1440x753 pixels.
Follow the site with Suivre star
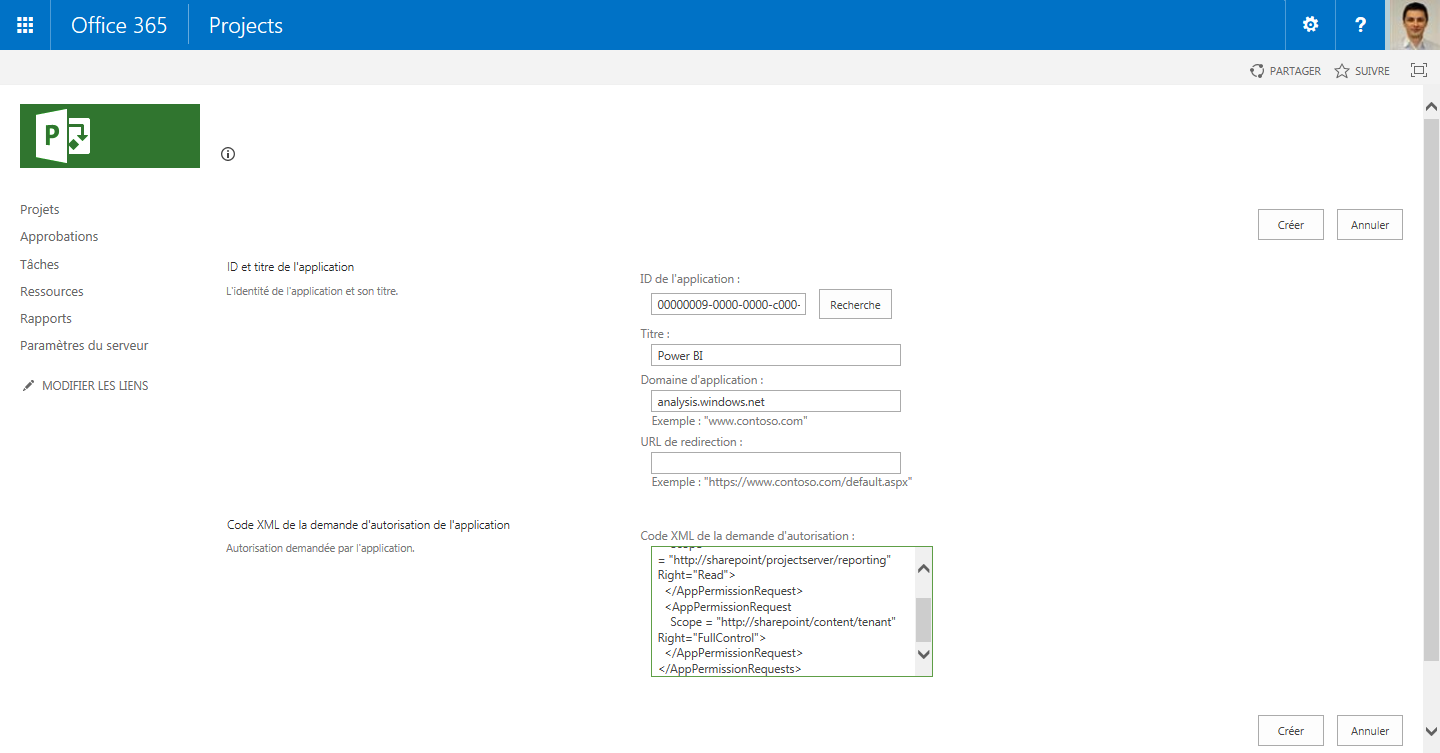[x=1362, y=71]
